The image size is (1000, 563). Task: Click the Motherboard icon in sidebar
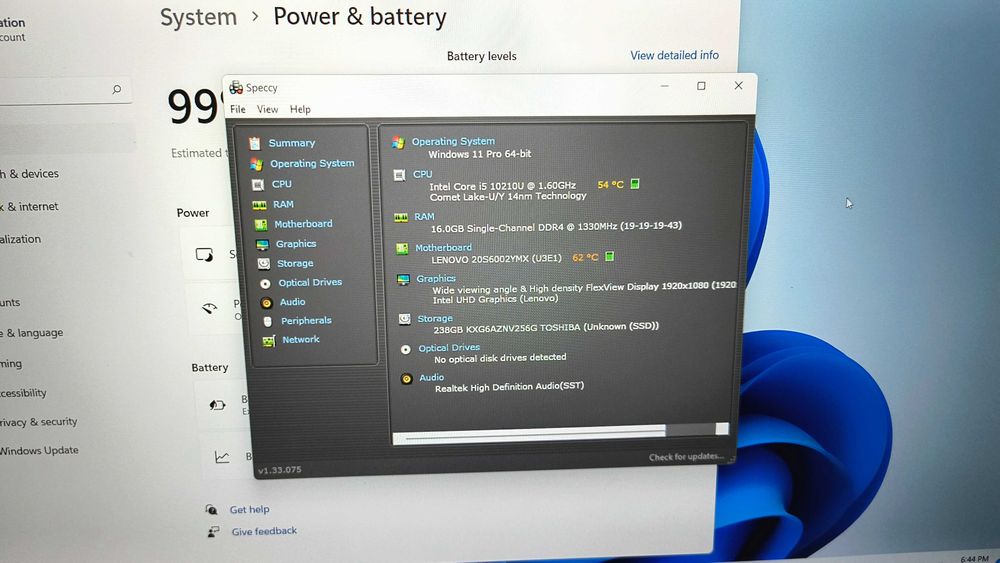261,225
